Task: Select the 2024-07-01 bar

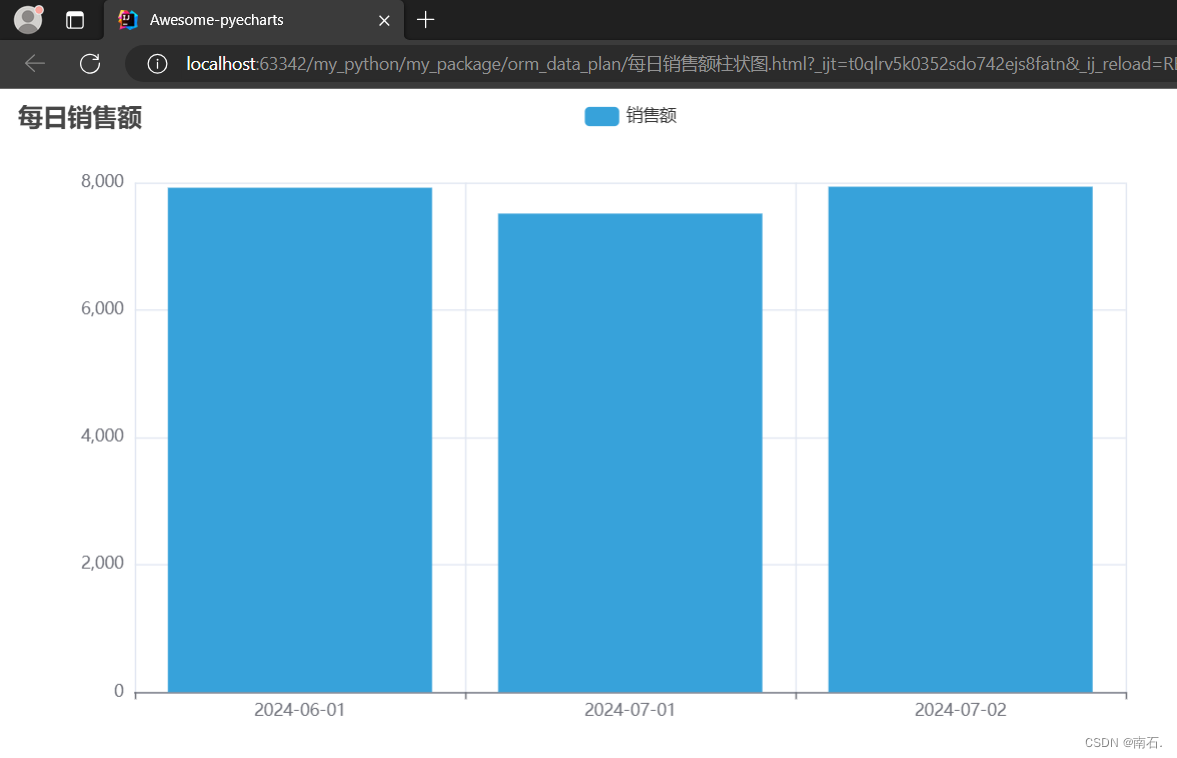Action: pos(630,453)
